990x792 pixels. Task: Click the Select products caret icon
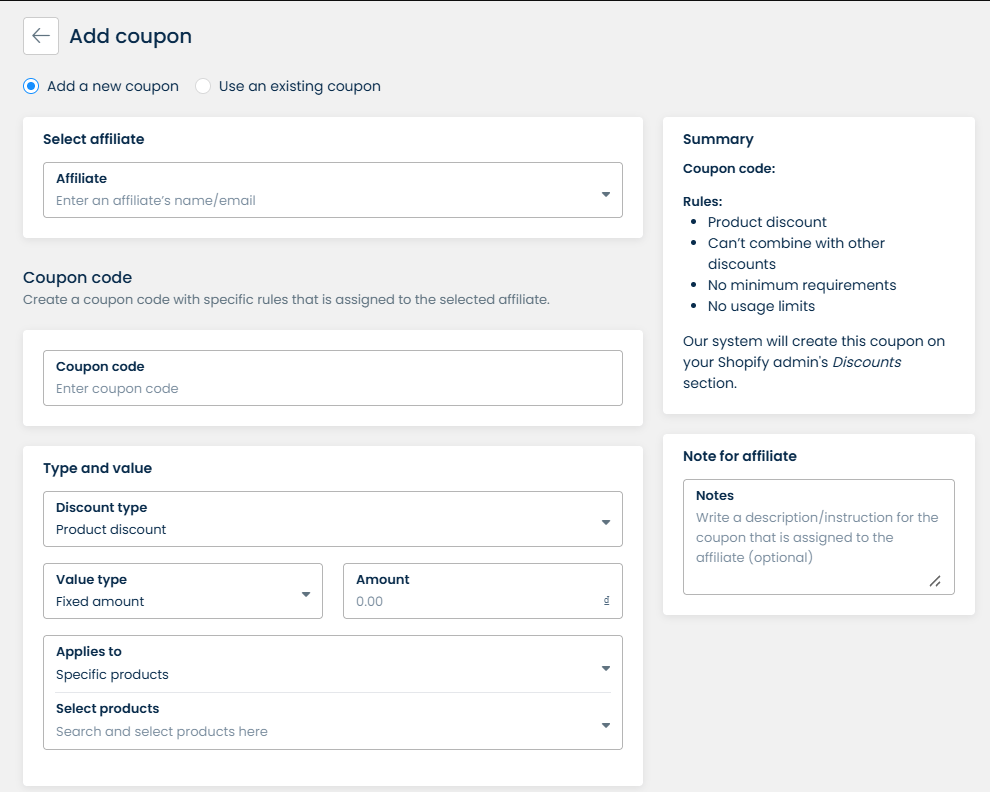click(x=605, y=725)
